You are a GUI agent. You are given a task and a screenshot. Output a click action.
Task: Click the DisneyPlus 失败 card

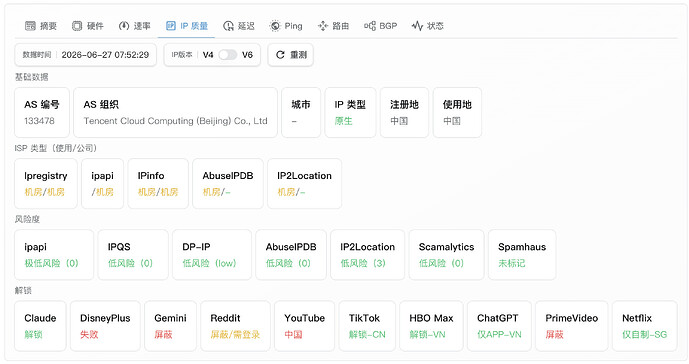pyautogui.click(x=105, y=326)
